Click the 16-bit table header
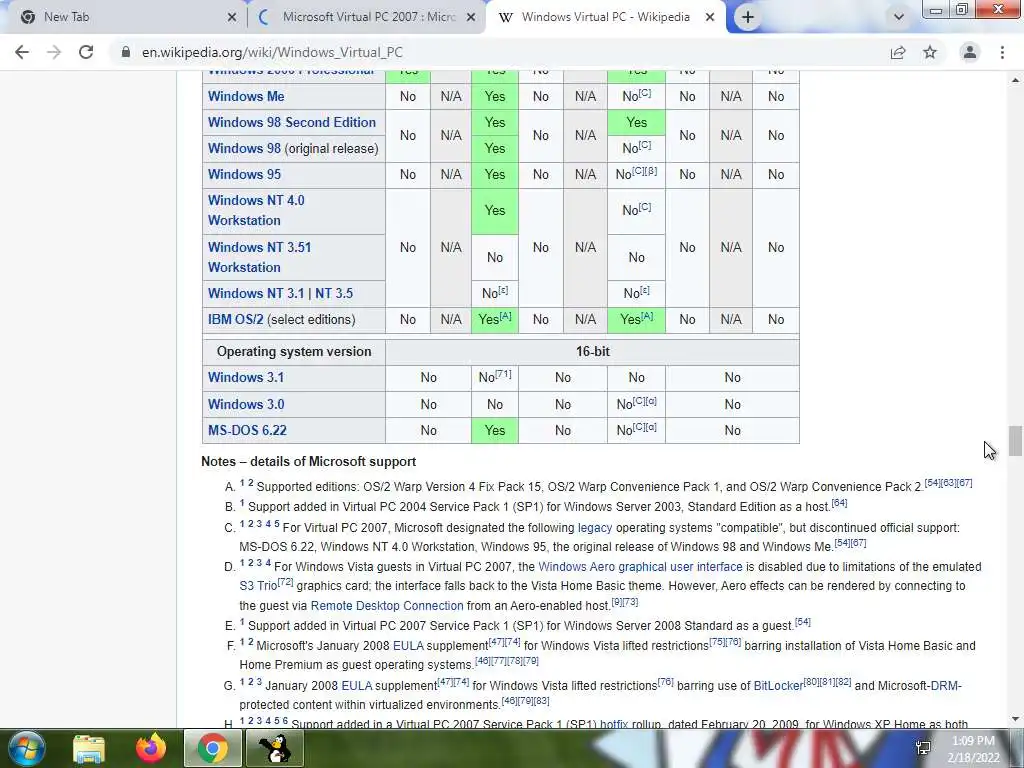 point(592,351)
